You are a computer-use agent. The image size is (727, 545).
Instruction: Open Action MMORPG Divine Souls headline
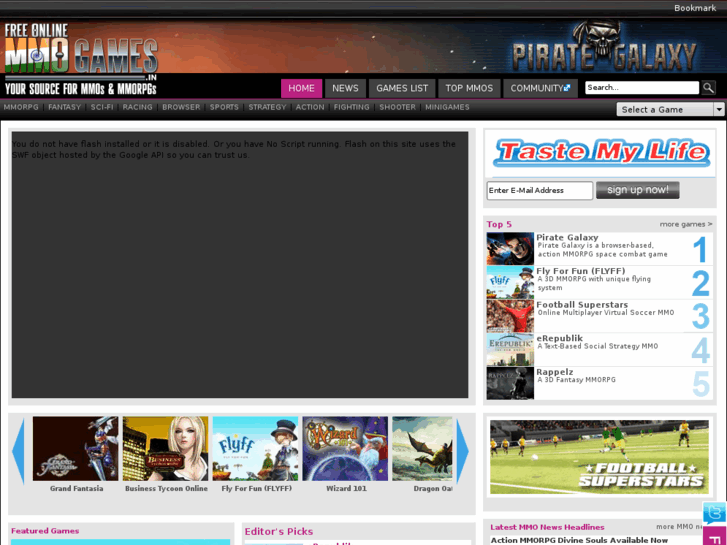(579, 540)
